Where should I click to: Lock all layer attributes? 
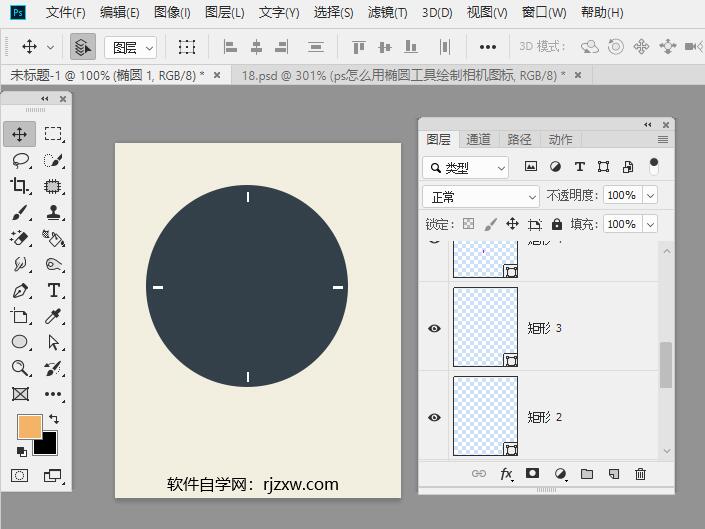point(557,224)
